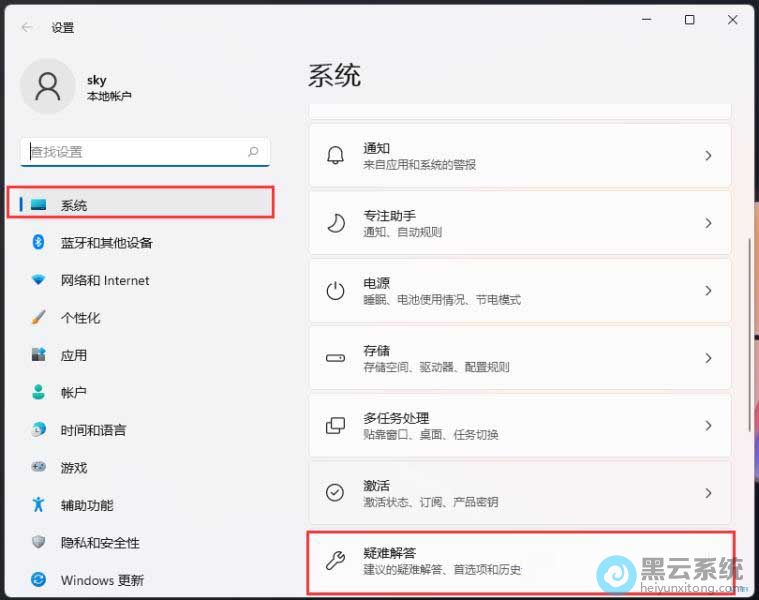Expand the 激活 settings chevron
Screen dimensions: 759x600
pyautogui.click(x=708, y=493)
